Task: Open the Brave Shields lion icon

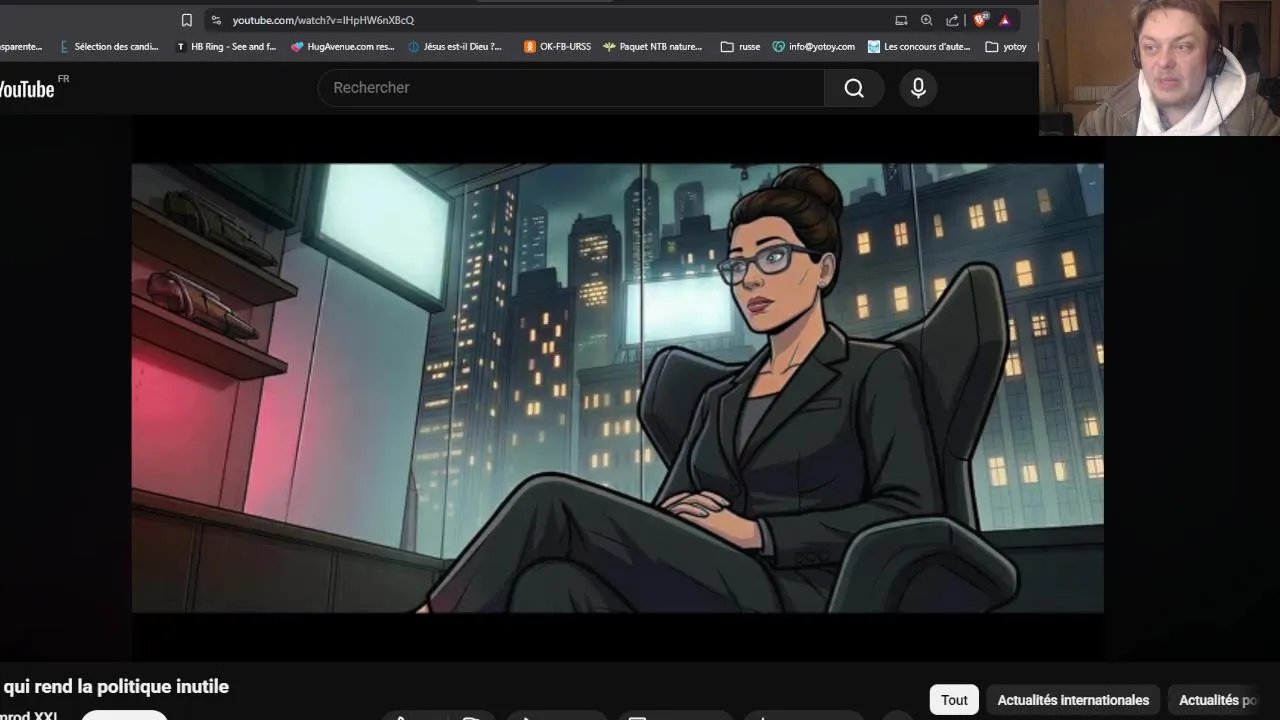Action: 981,20
